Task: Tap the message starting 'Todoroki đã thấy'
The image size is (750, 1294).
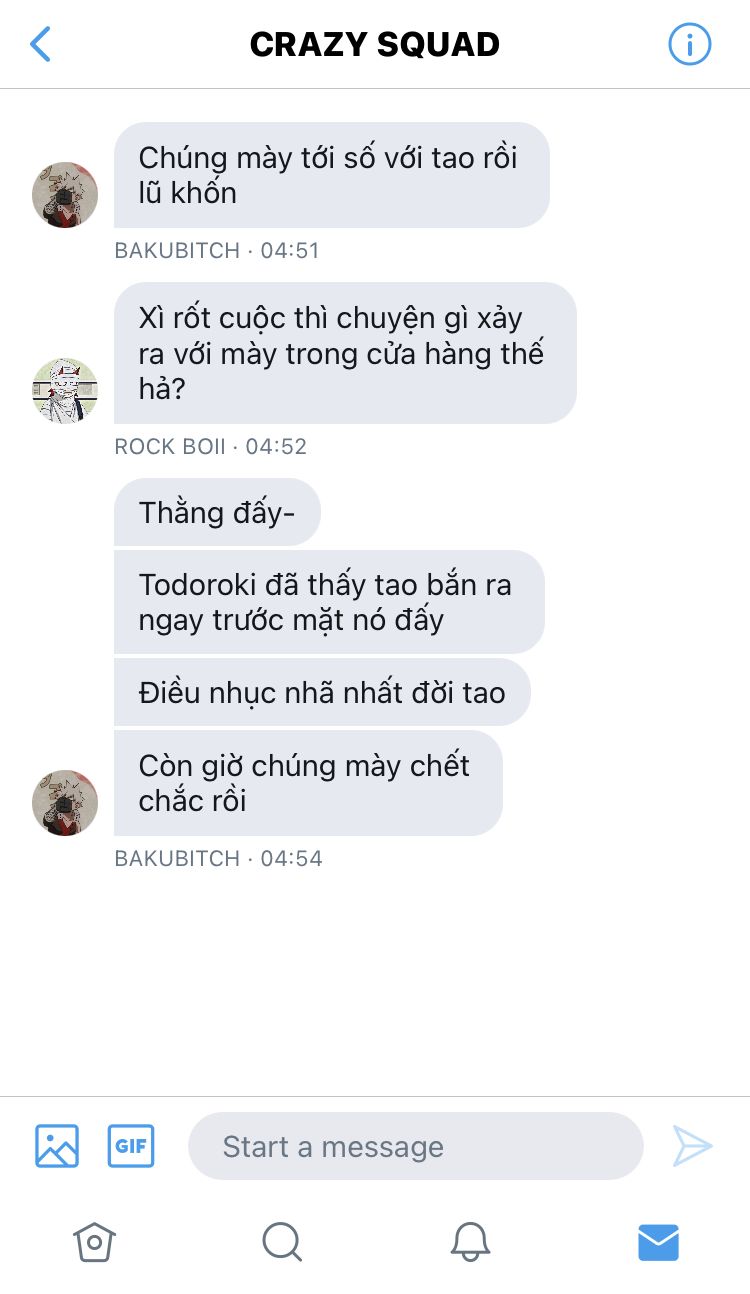Action: (x=329, y=602)
